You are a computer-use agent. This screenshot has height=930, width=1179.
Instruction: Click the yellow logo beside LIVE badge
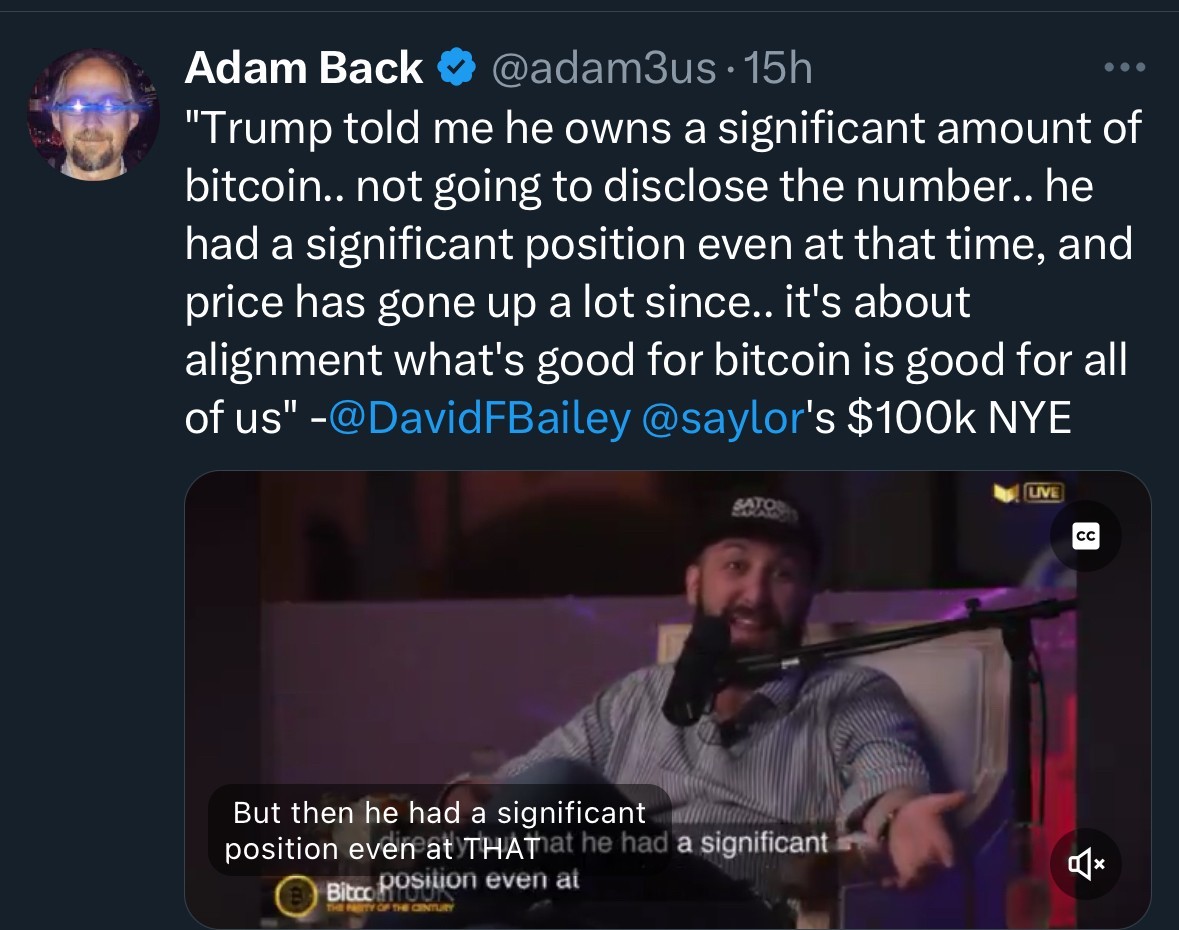click(x=1003, y=493)
